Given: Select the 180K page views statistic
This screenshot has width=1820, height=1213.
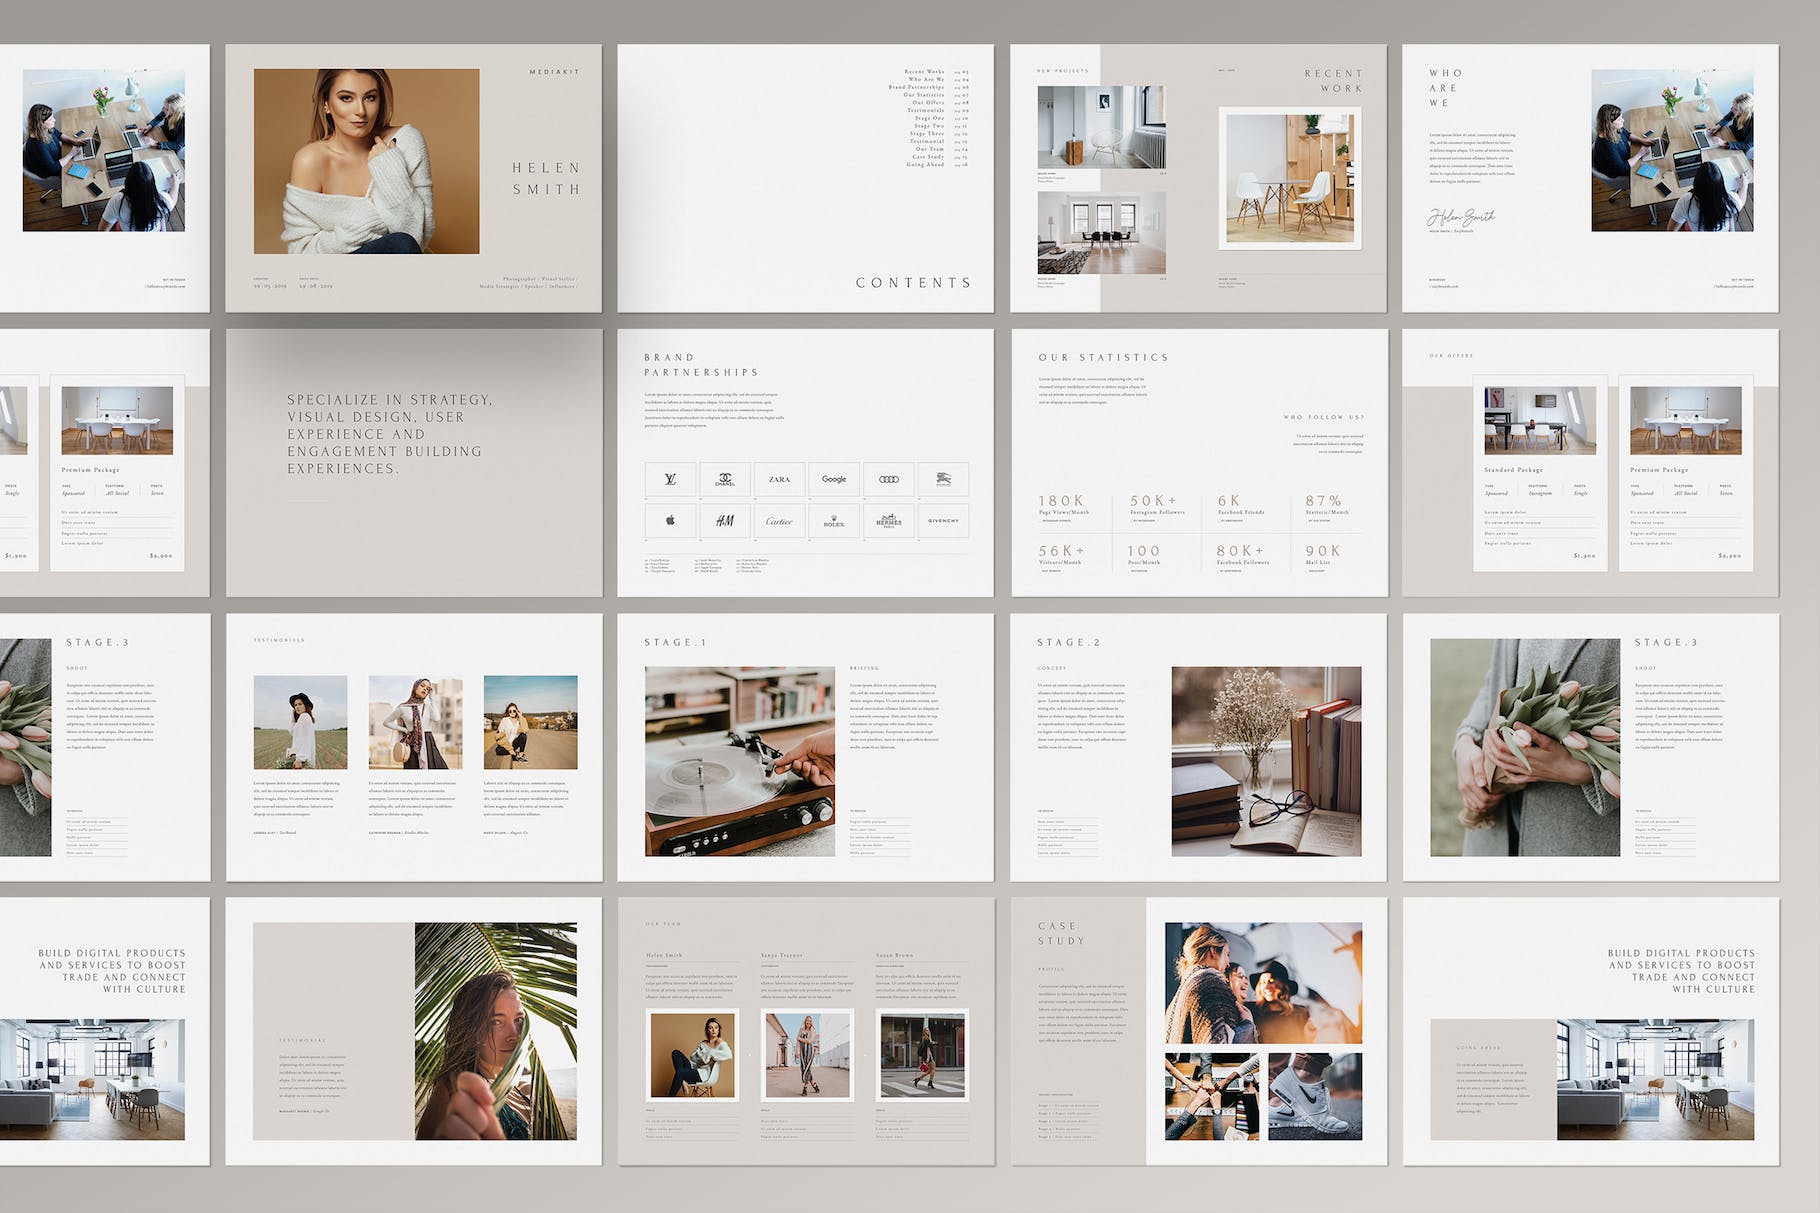Looking at the screenshot, I should click(1061, 501).
